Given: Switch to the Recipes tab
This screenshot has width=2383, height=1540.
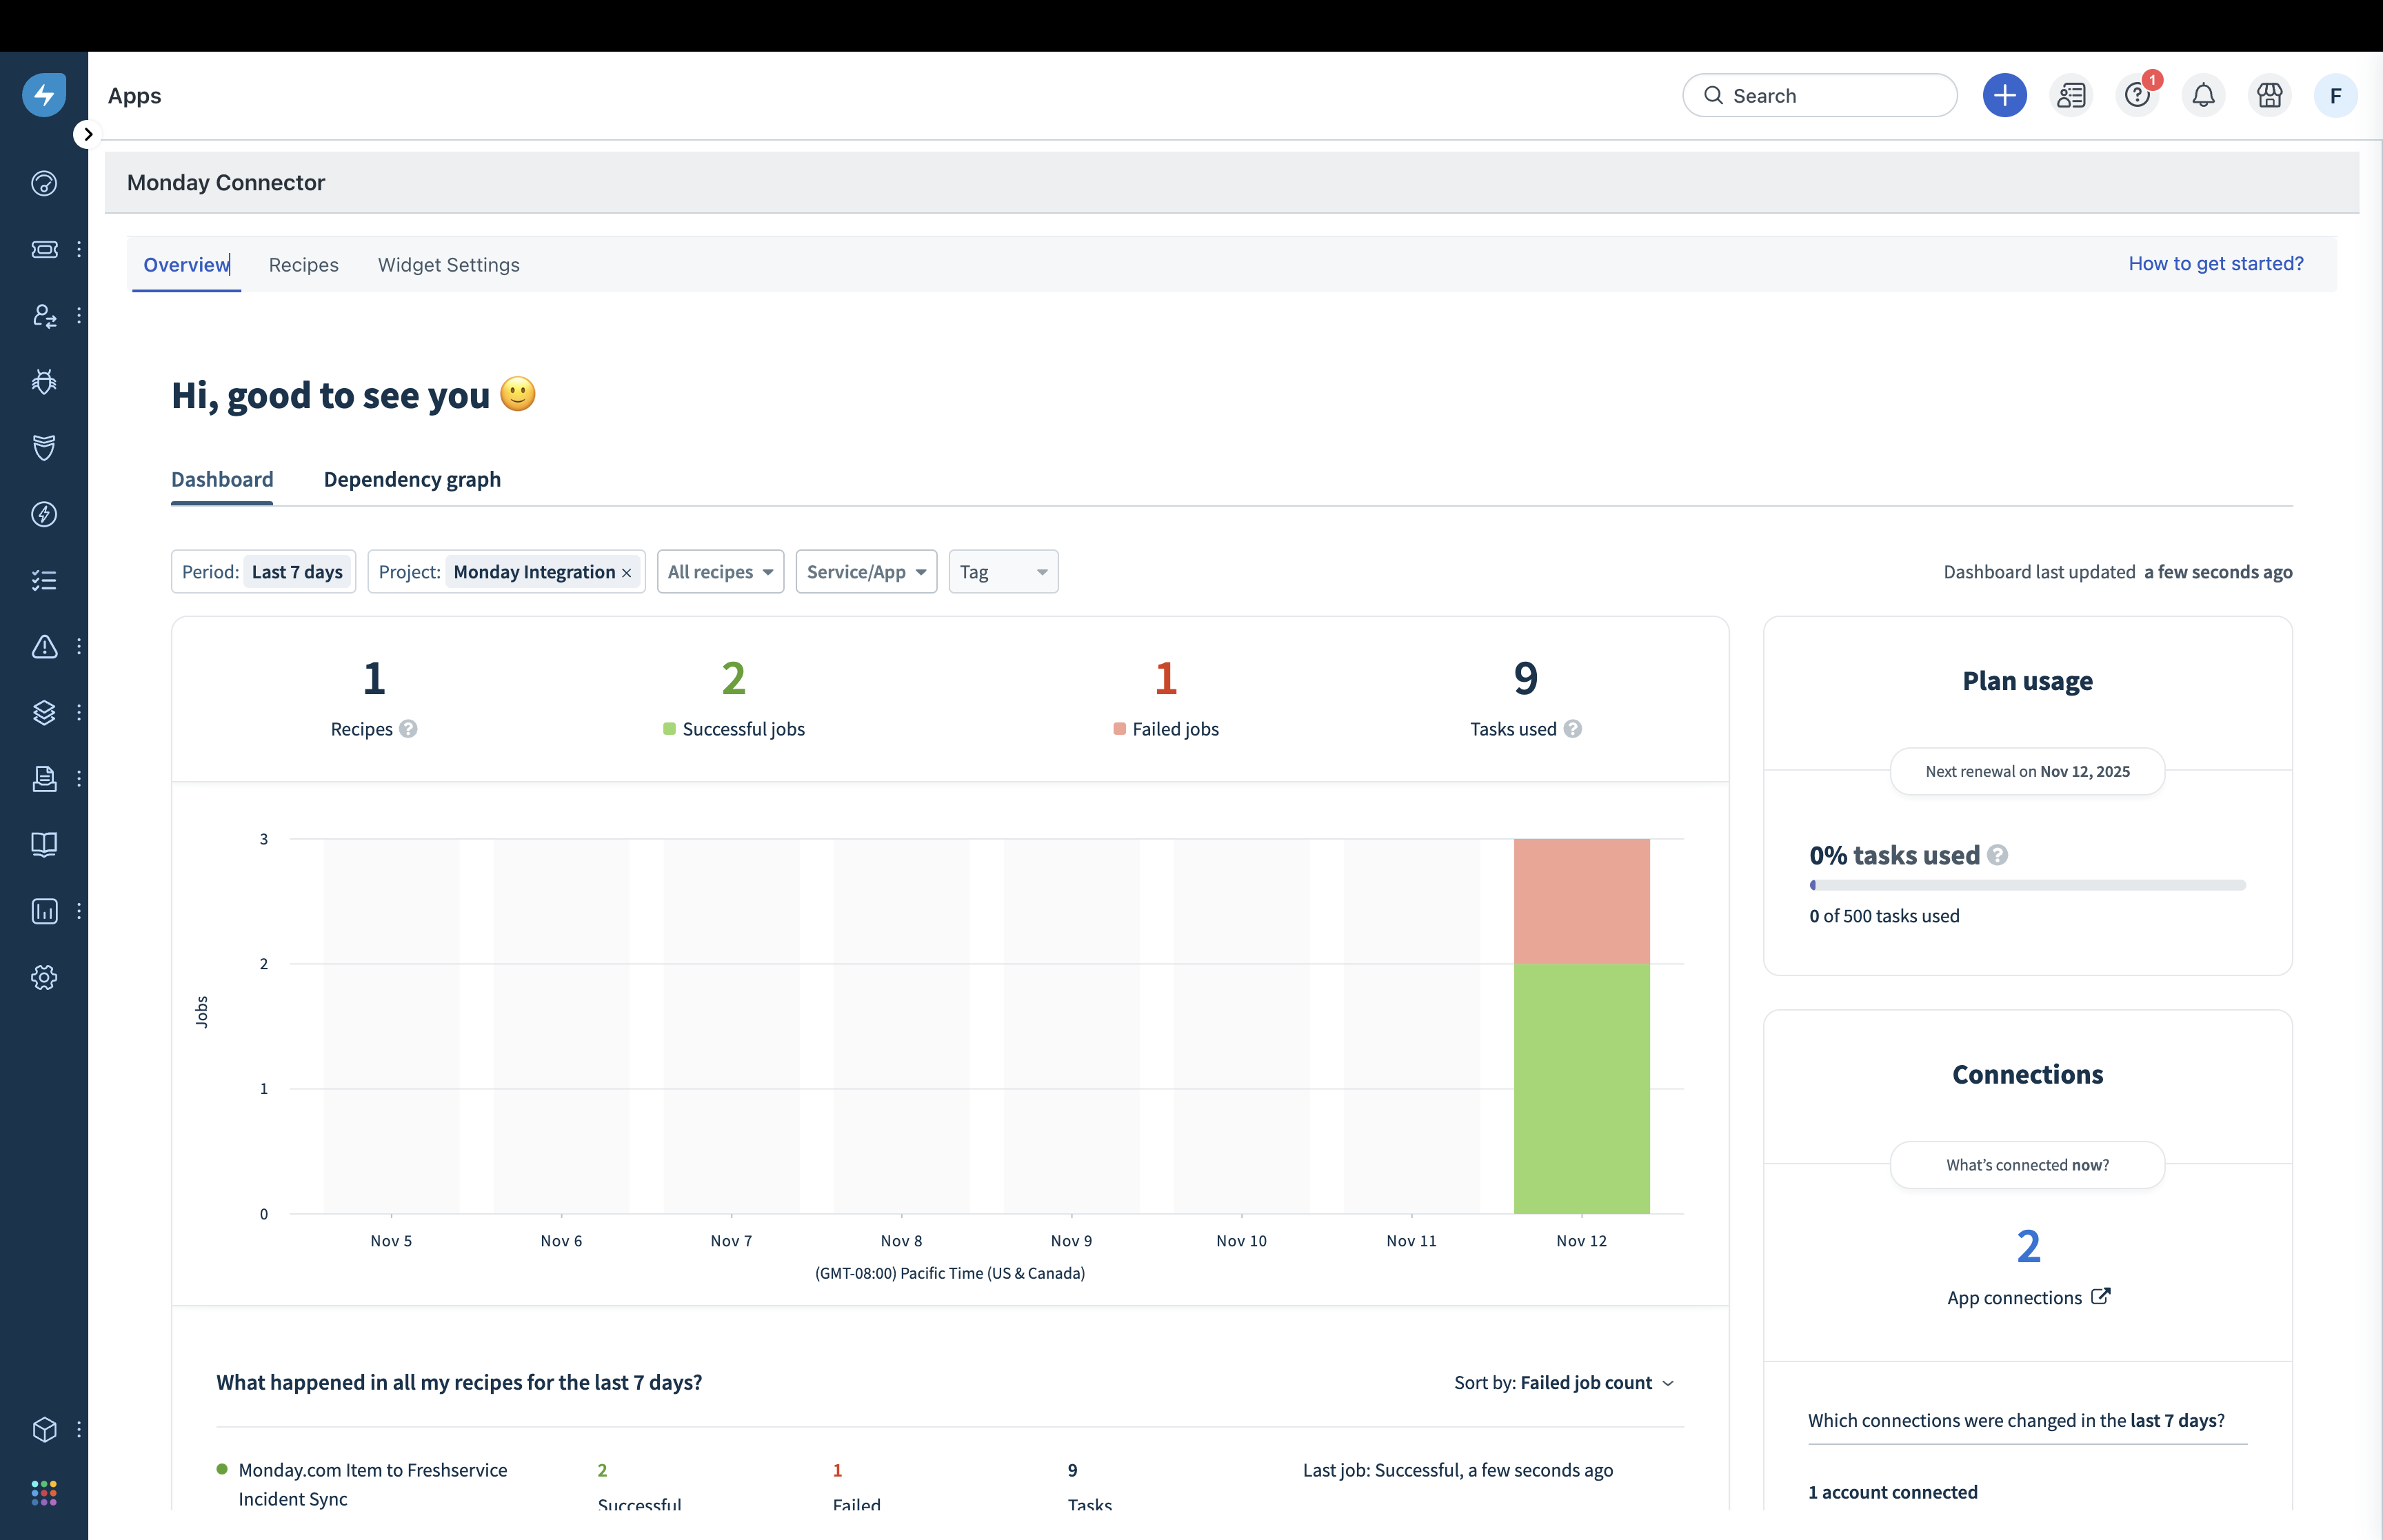Looking at the screenshot, I should tap(303, 265).
